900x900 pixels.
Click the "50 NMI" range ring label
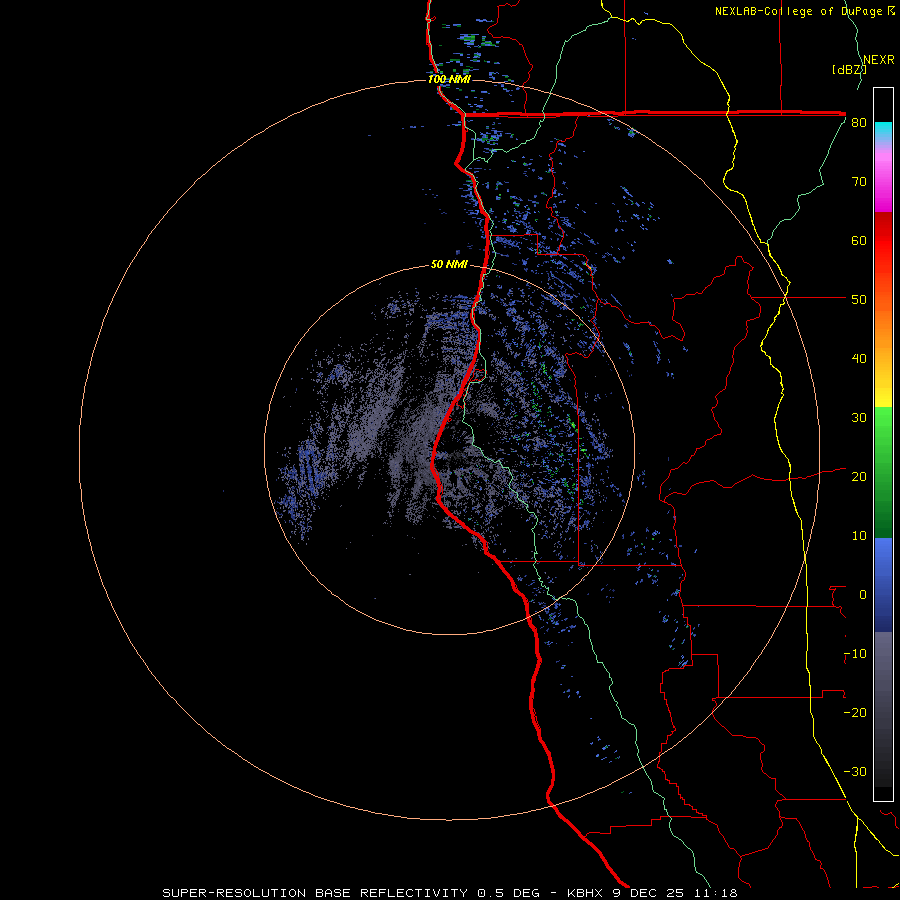tap(449, 265)
